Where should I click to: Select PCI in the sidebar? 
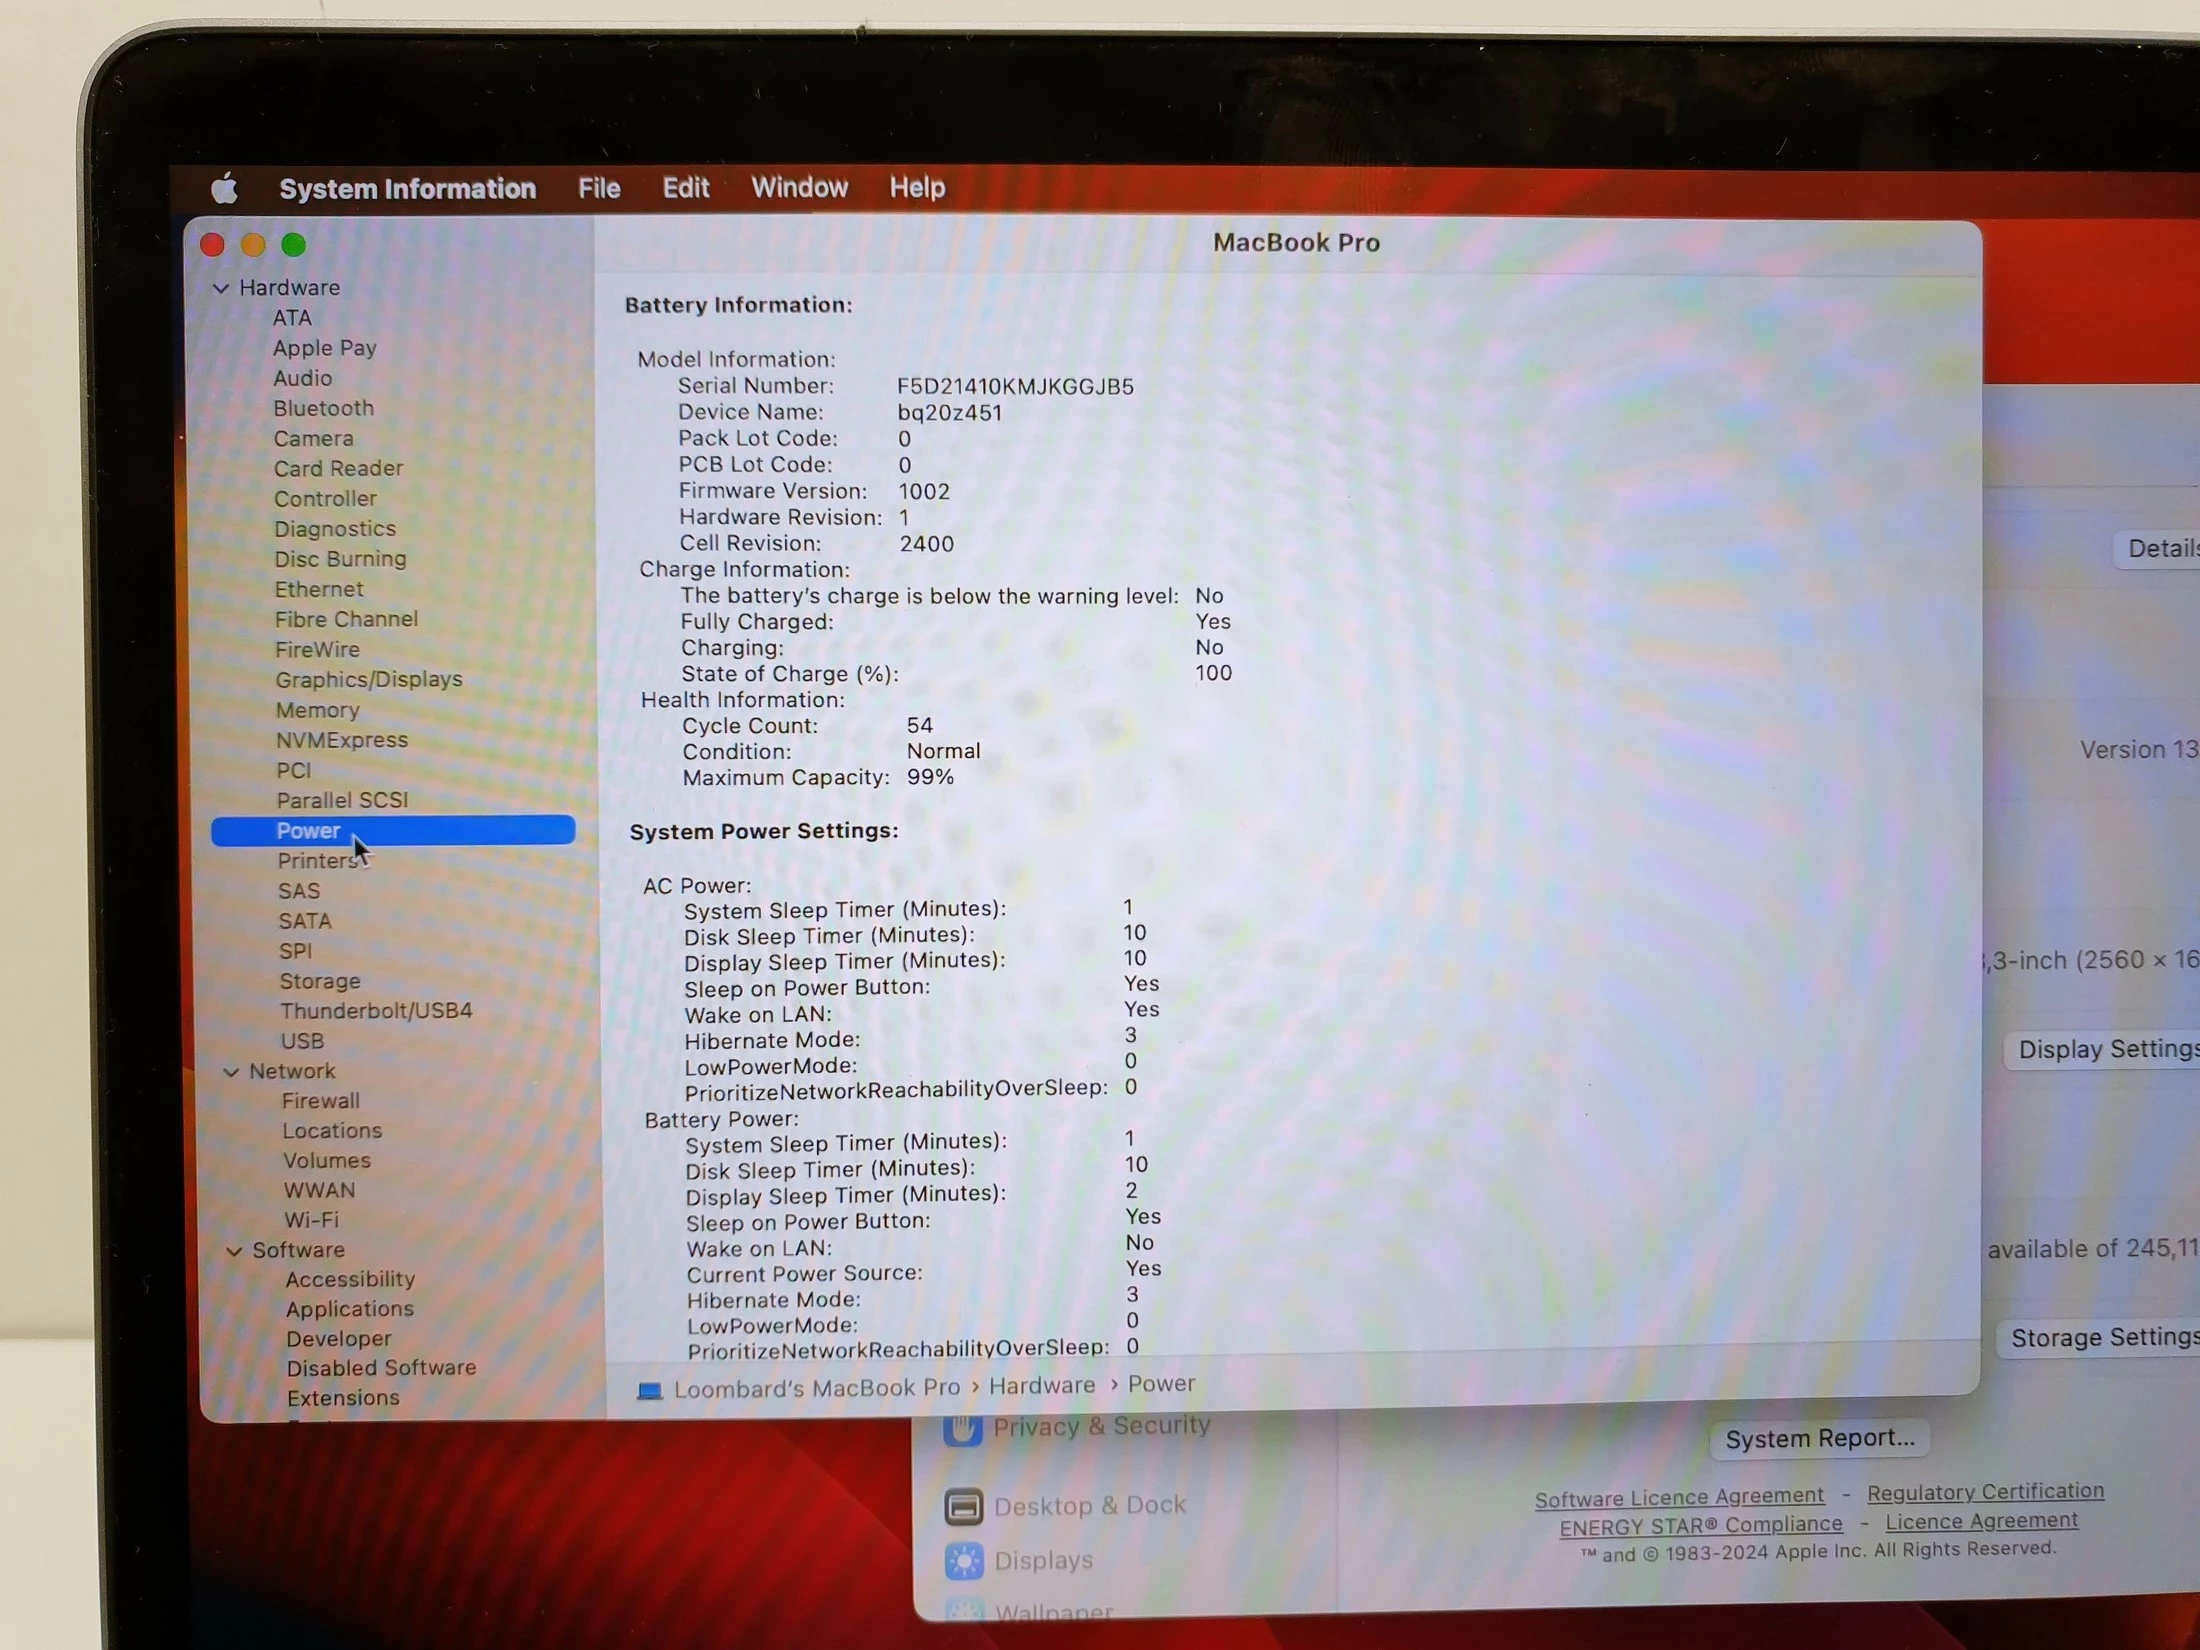click(x=294, y=770)
